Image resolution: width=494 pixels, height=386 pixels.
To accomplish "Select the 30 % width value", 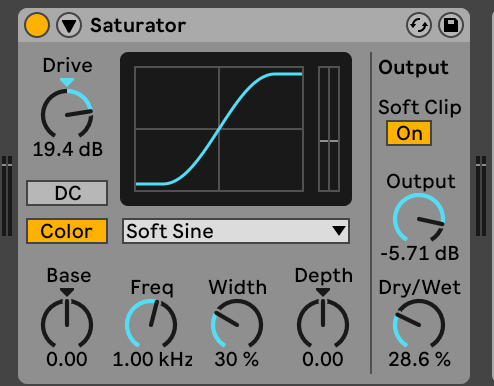I will (x=237, y=359).
